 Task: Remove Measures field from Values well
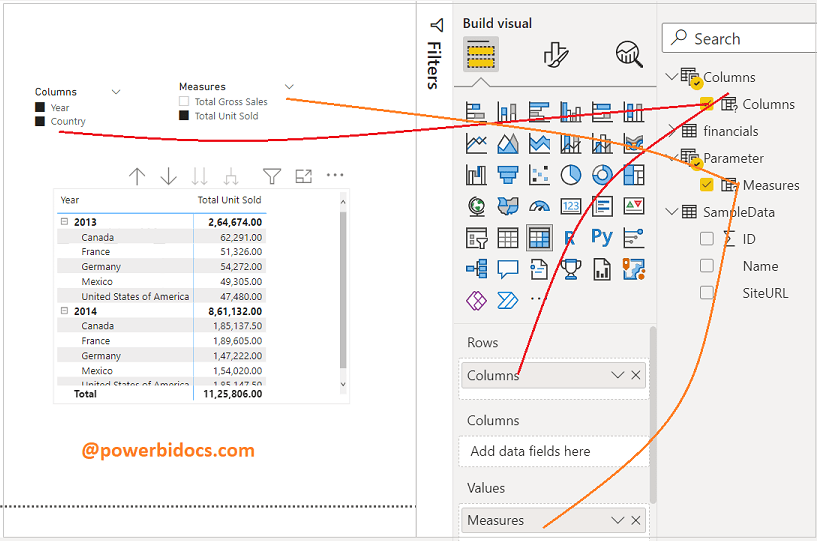click(636, 520)
